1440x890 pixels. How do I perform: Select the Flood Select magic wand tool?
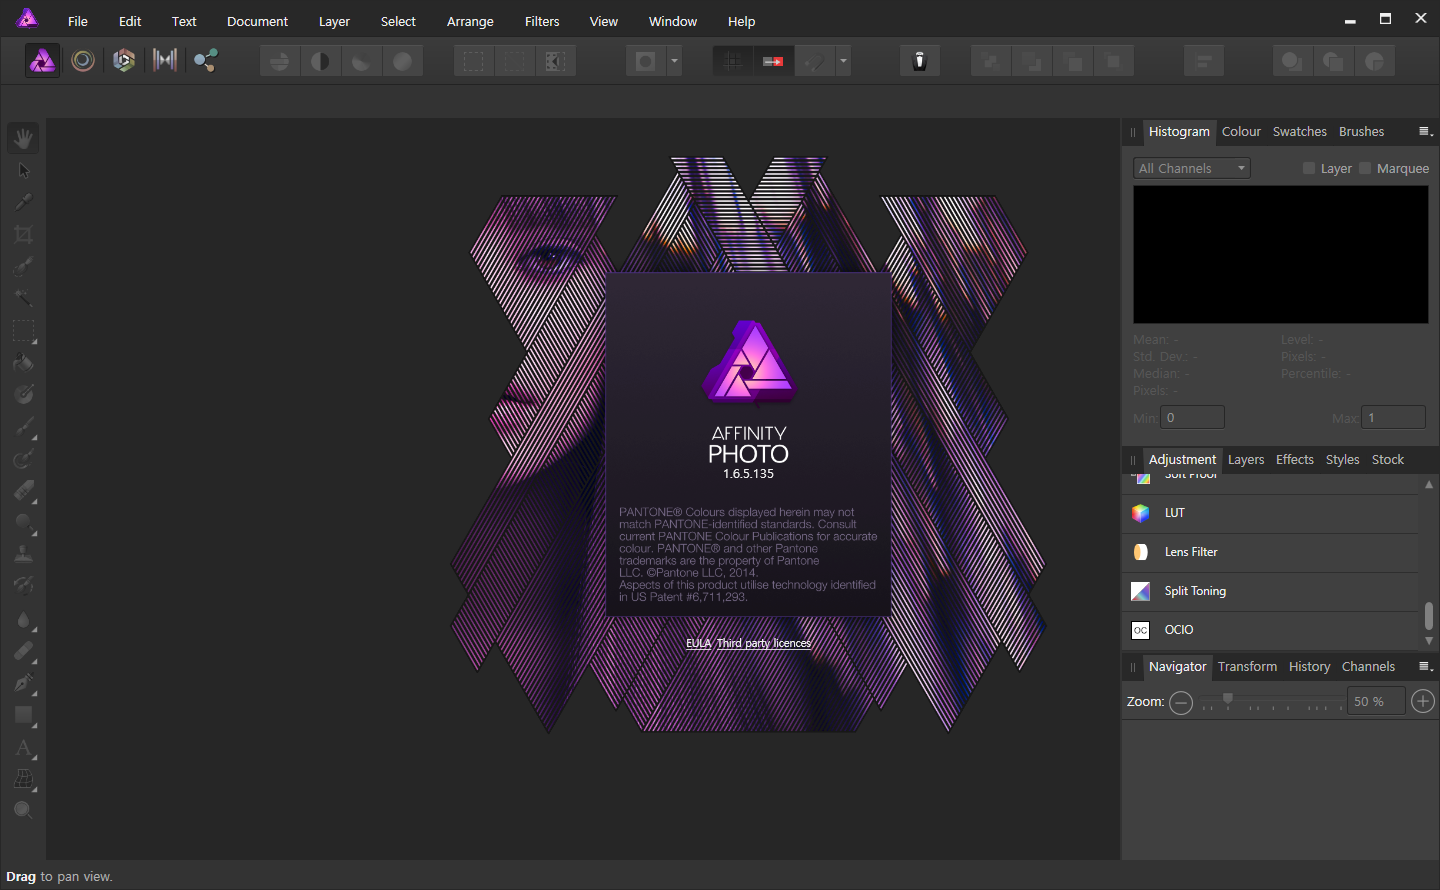point(24,298)
